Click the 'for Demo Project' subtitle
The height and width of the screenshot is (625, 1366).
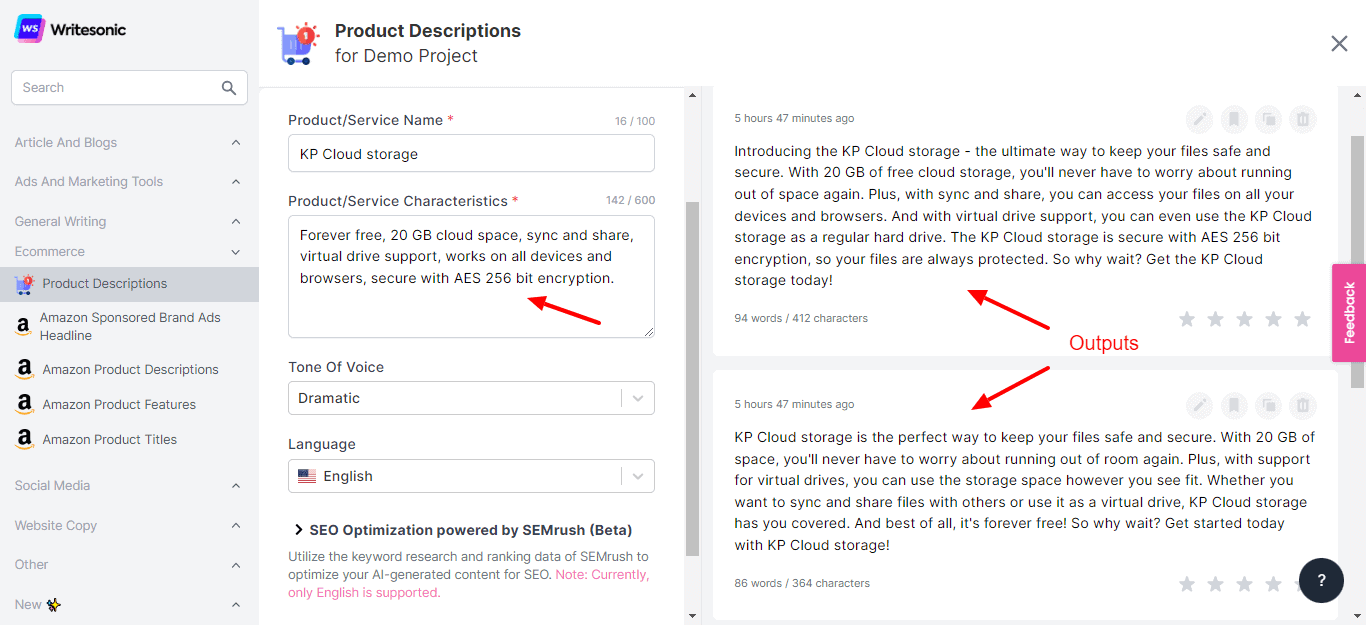pyautogui.click(x=406, y=57)
